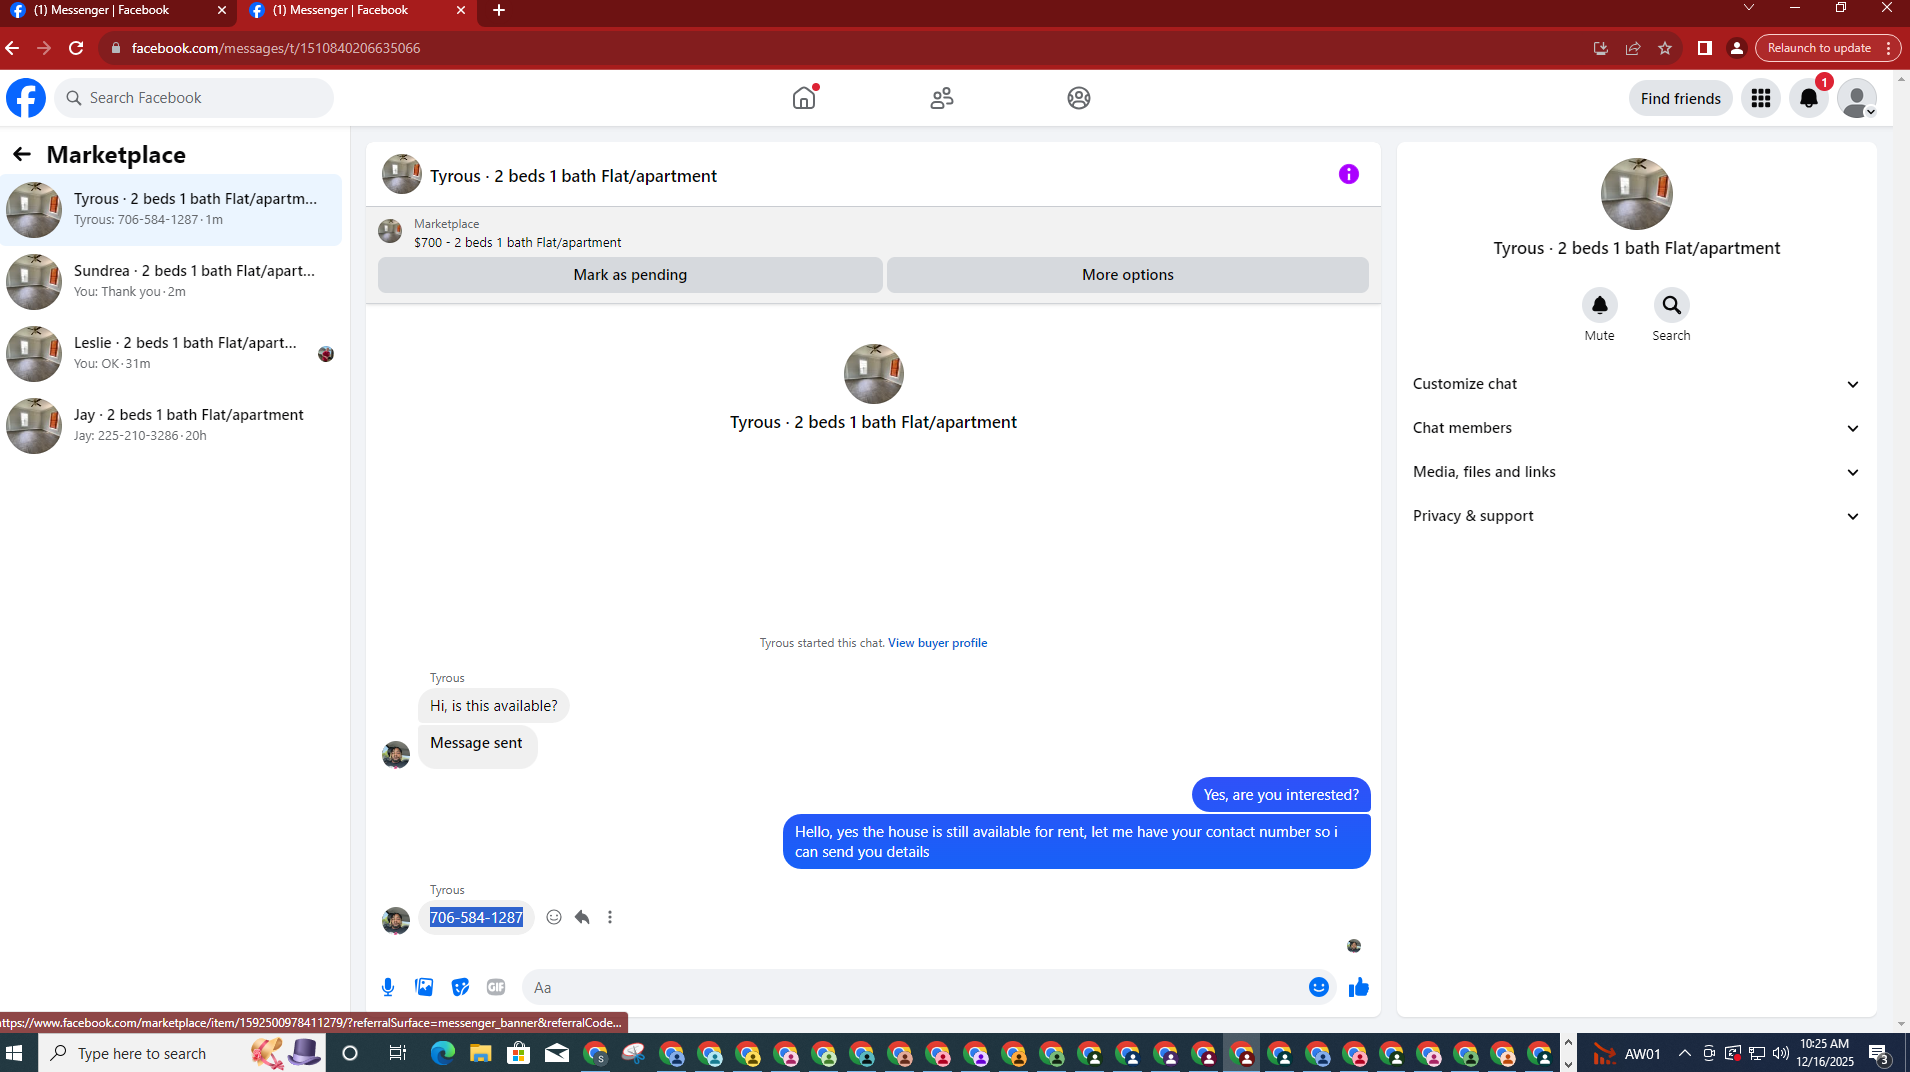Open the Facebook menu grid icon
The height and width of the screenshot is (1072, 1910).
point(1760,98)
